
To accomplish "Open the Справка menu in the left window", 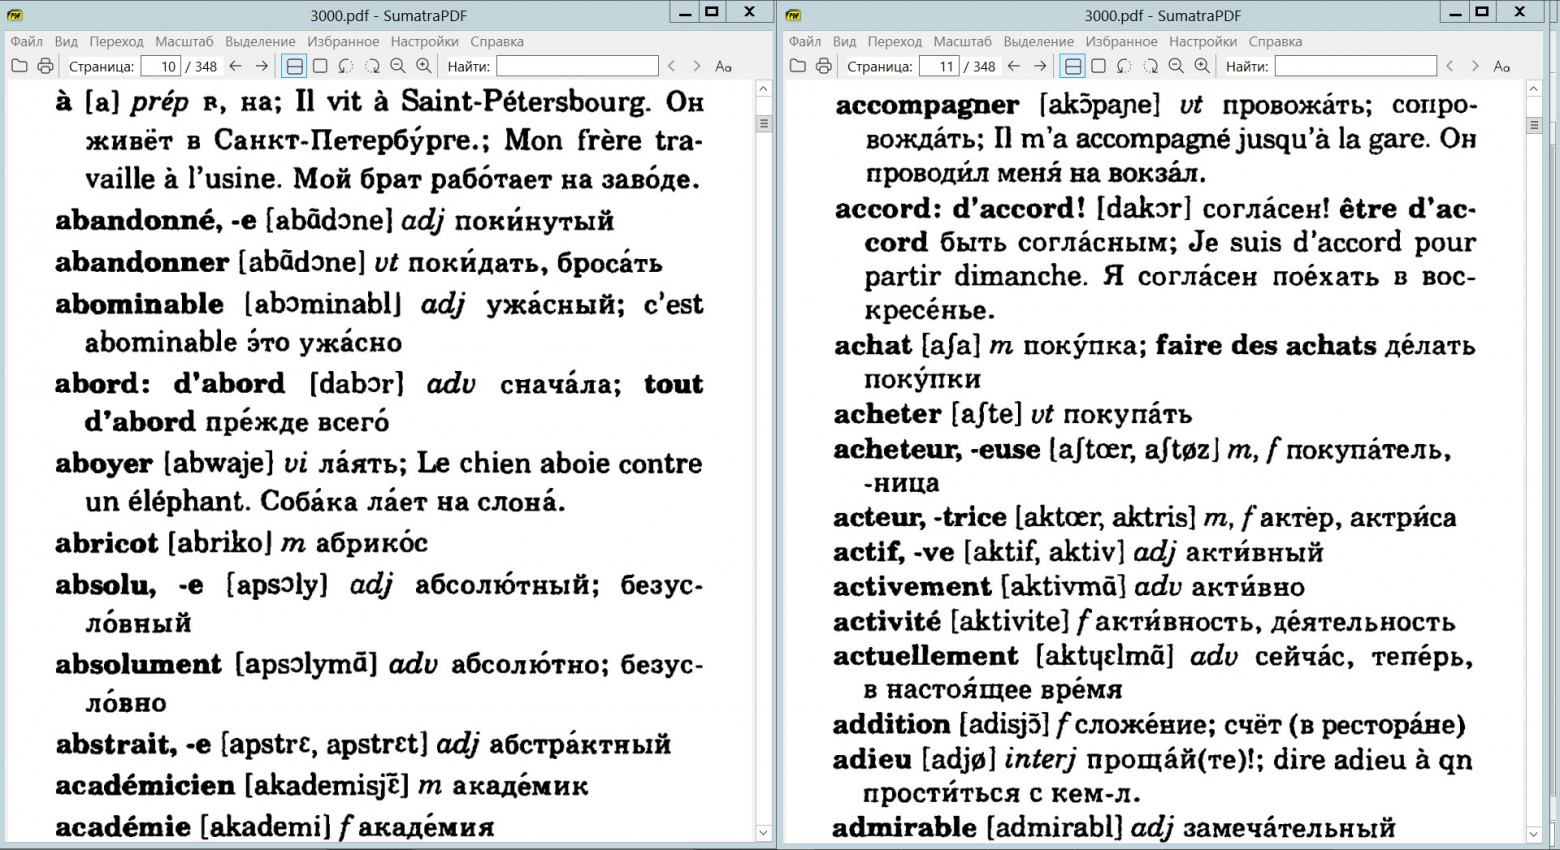I will [497, 41].
